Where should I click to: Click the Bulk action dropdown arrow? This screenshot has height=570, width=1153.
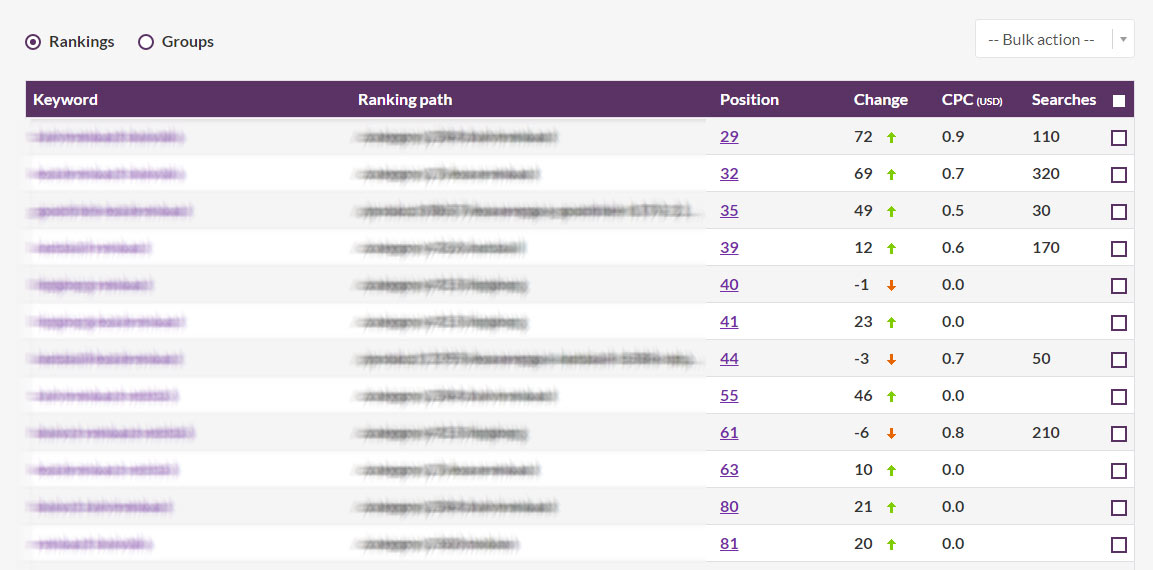pos(1124,40)
